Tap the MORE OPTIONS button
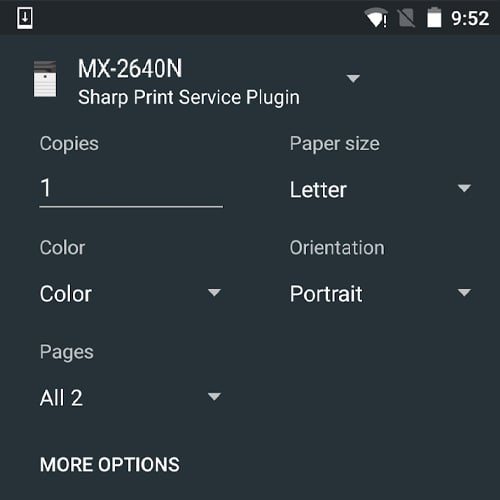 click(110, 464)
